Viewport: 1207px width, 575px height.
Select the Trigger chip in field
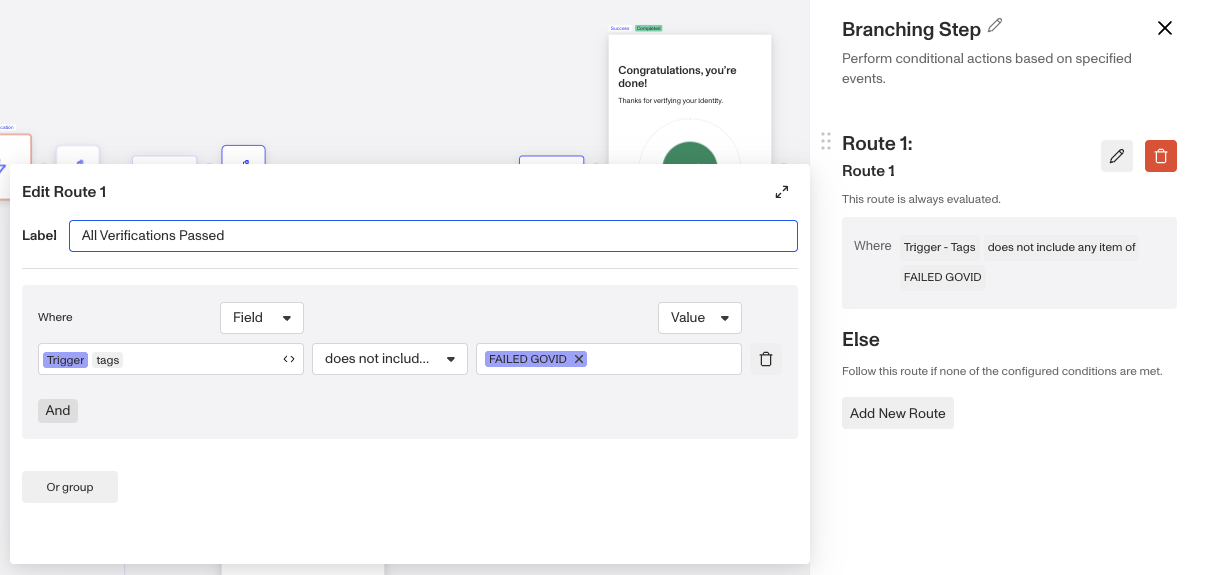[x=65, y=360]
